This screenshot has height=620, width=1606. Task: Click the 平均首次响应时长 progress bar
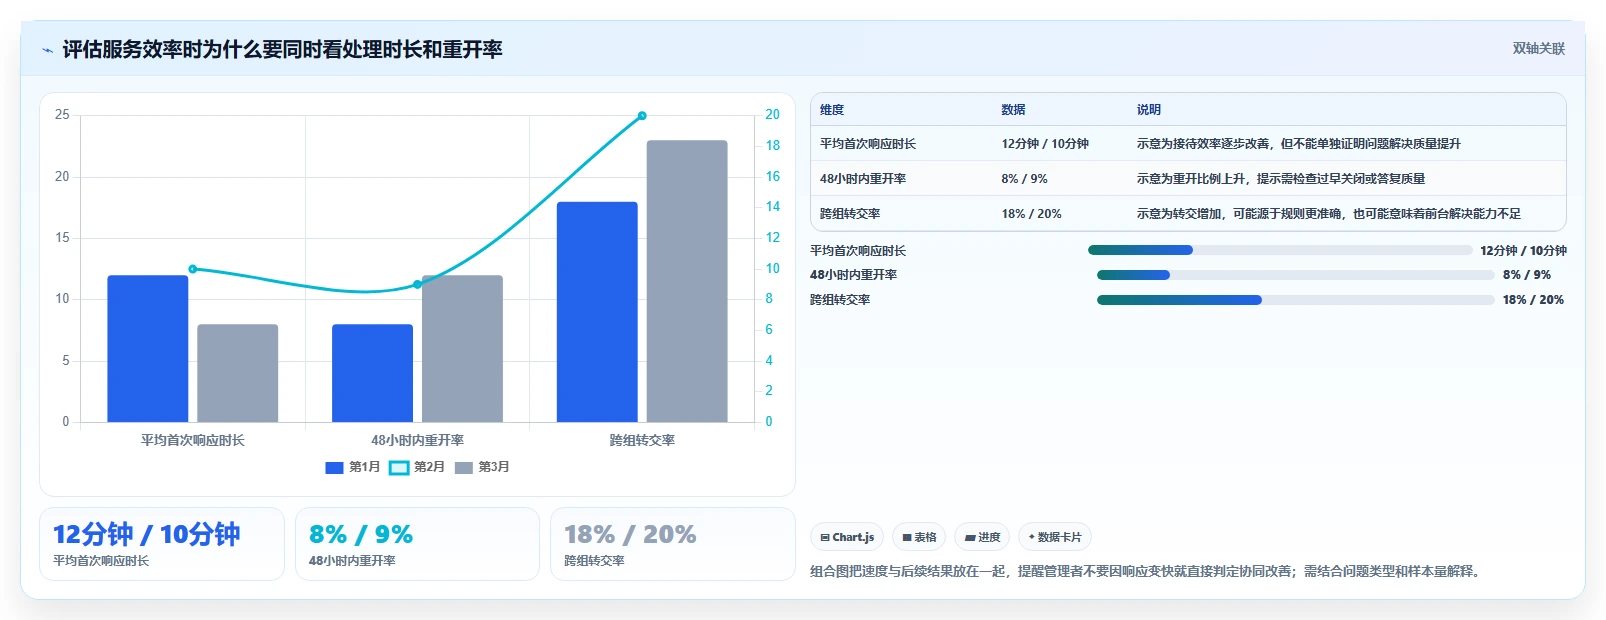(x=1280, y=250)
